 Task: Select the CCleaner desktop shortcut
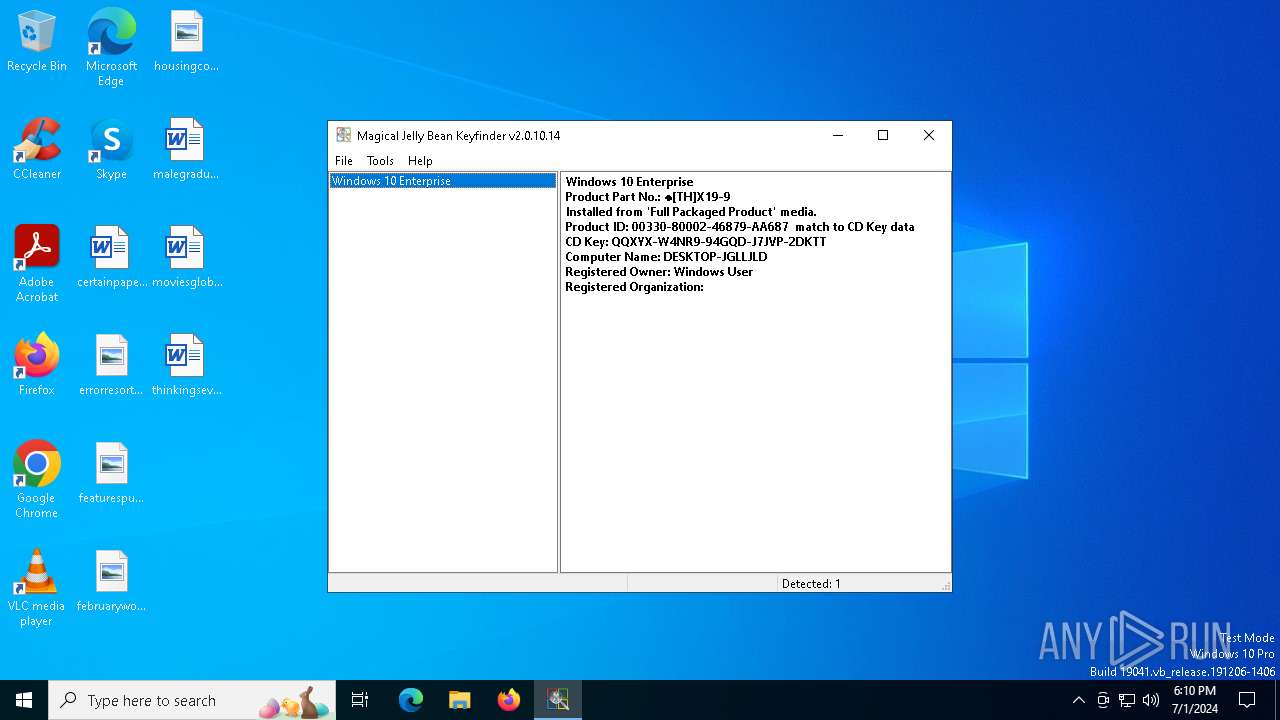point(37,149)
